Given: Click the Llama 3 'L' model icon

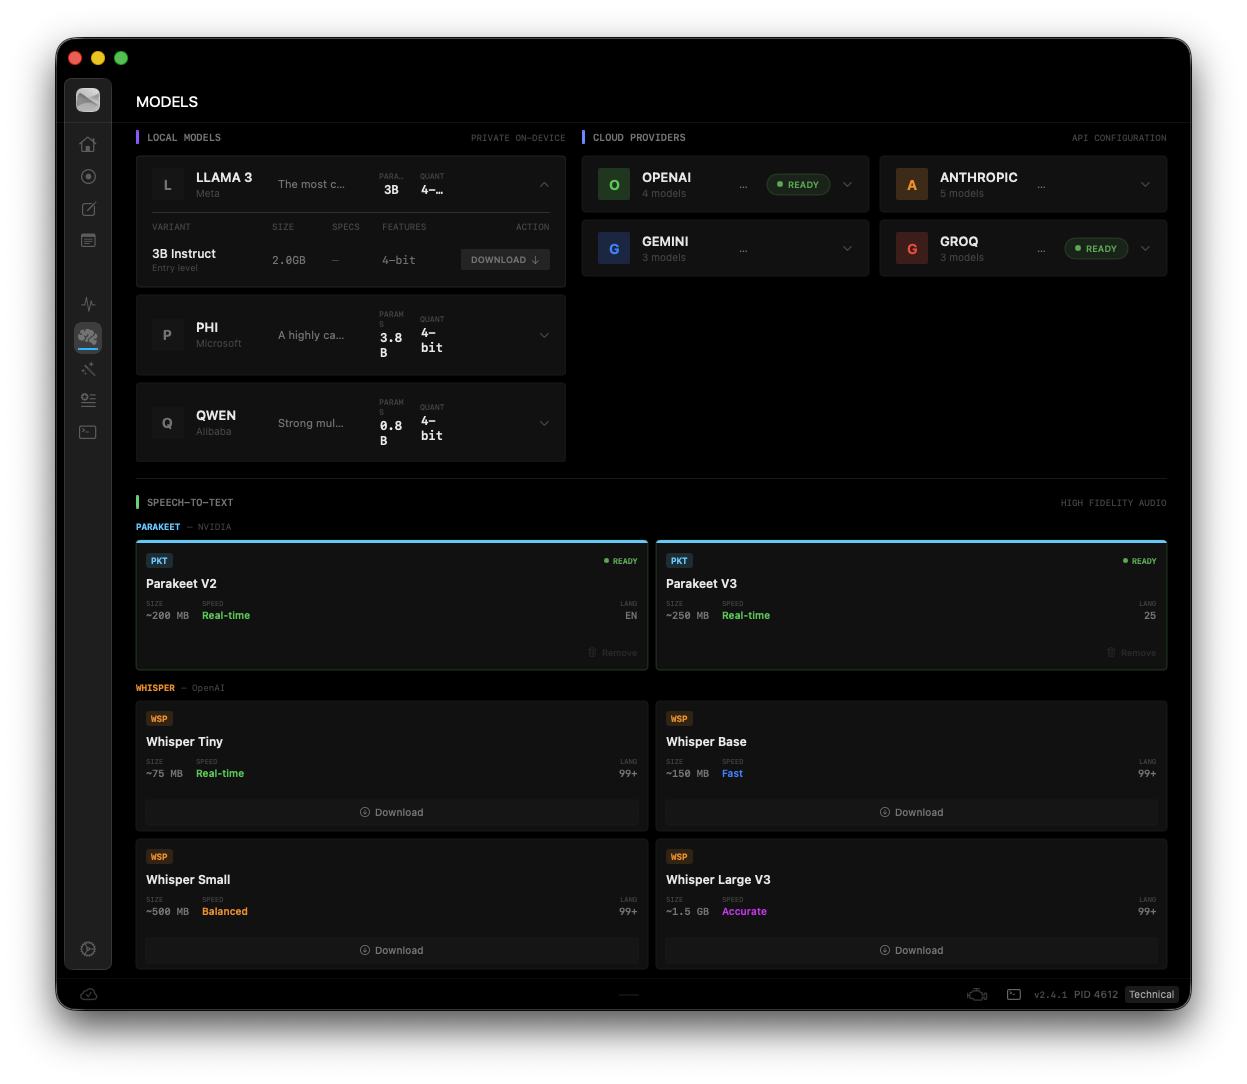Looking at the screenshot, I should 167,184.
